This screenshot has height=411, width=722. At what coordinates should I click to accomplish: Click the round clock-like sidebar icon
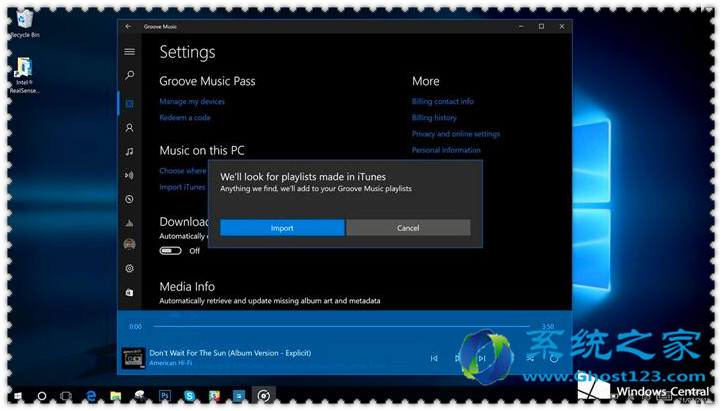click(x=129, y=199)
